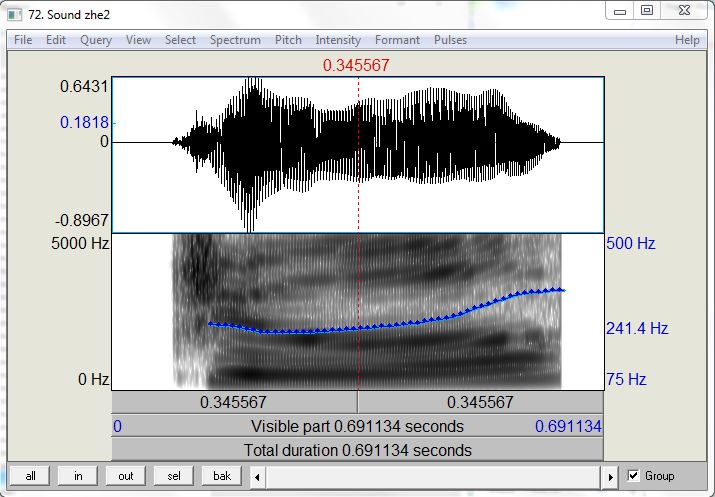The width and height of the screenshot is (715, 497).
Task: Toggle the Group checkbox
Action: point(633,476)
